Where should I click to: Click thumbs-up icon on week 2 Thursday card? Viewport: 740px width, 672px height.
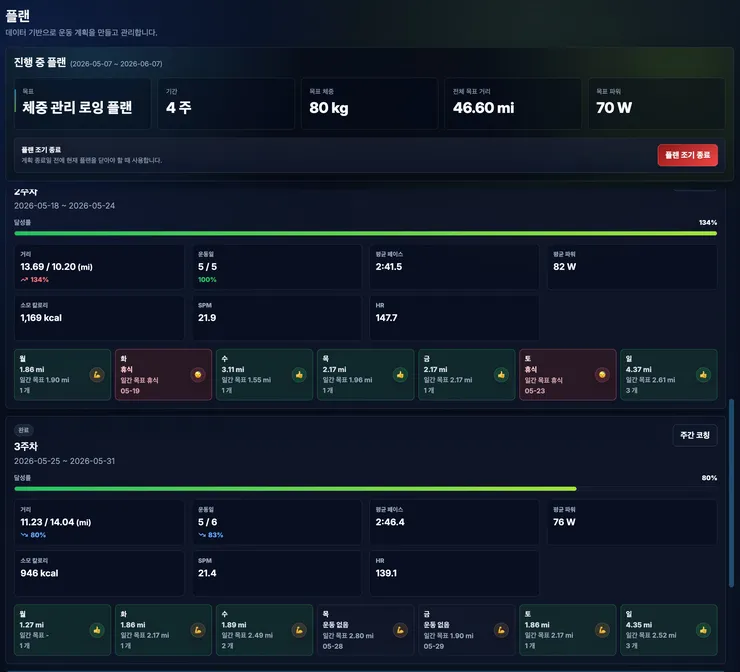coord(400,375)
